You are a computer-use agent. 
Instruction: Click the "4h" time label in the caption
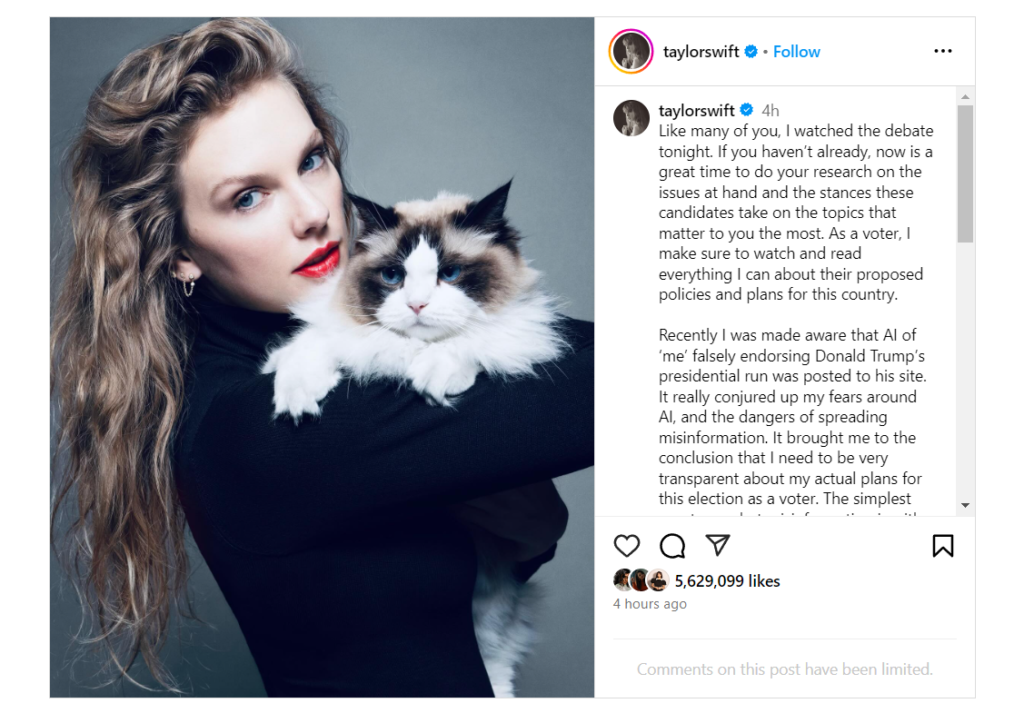tap(770, 110)
